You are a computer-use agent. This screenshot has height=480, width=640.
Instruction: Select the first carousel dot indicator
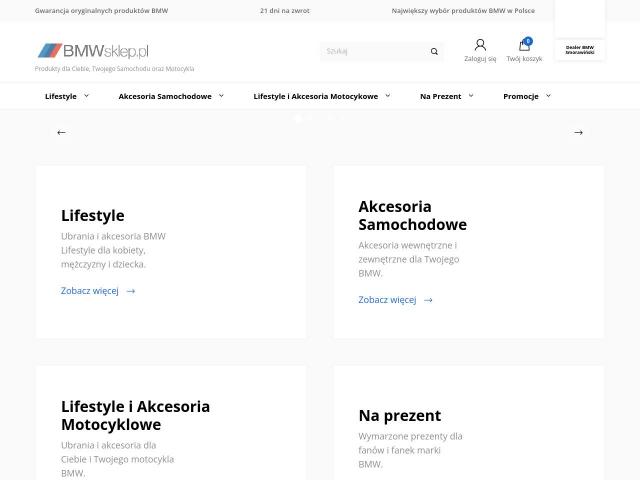(298, 118)
